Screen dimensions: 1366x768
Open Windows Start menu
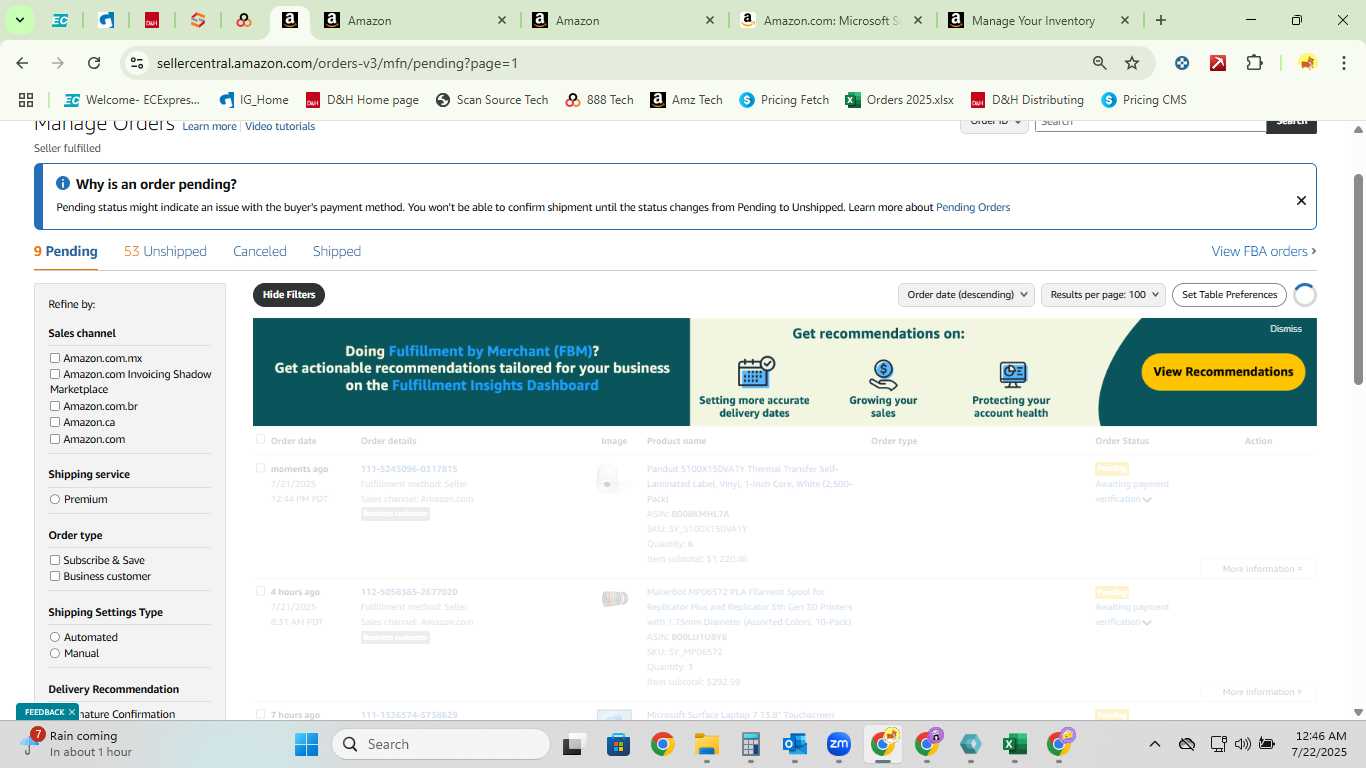[306, 744]
